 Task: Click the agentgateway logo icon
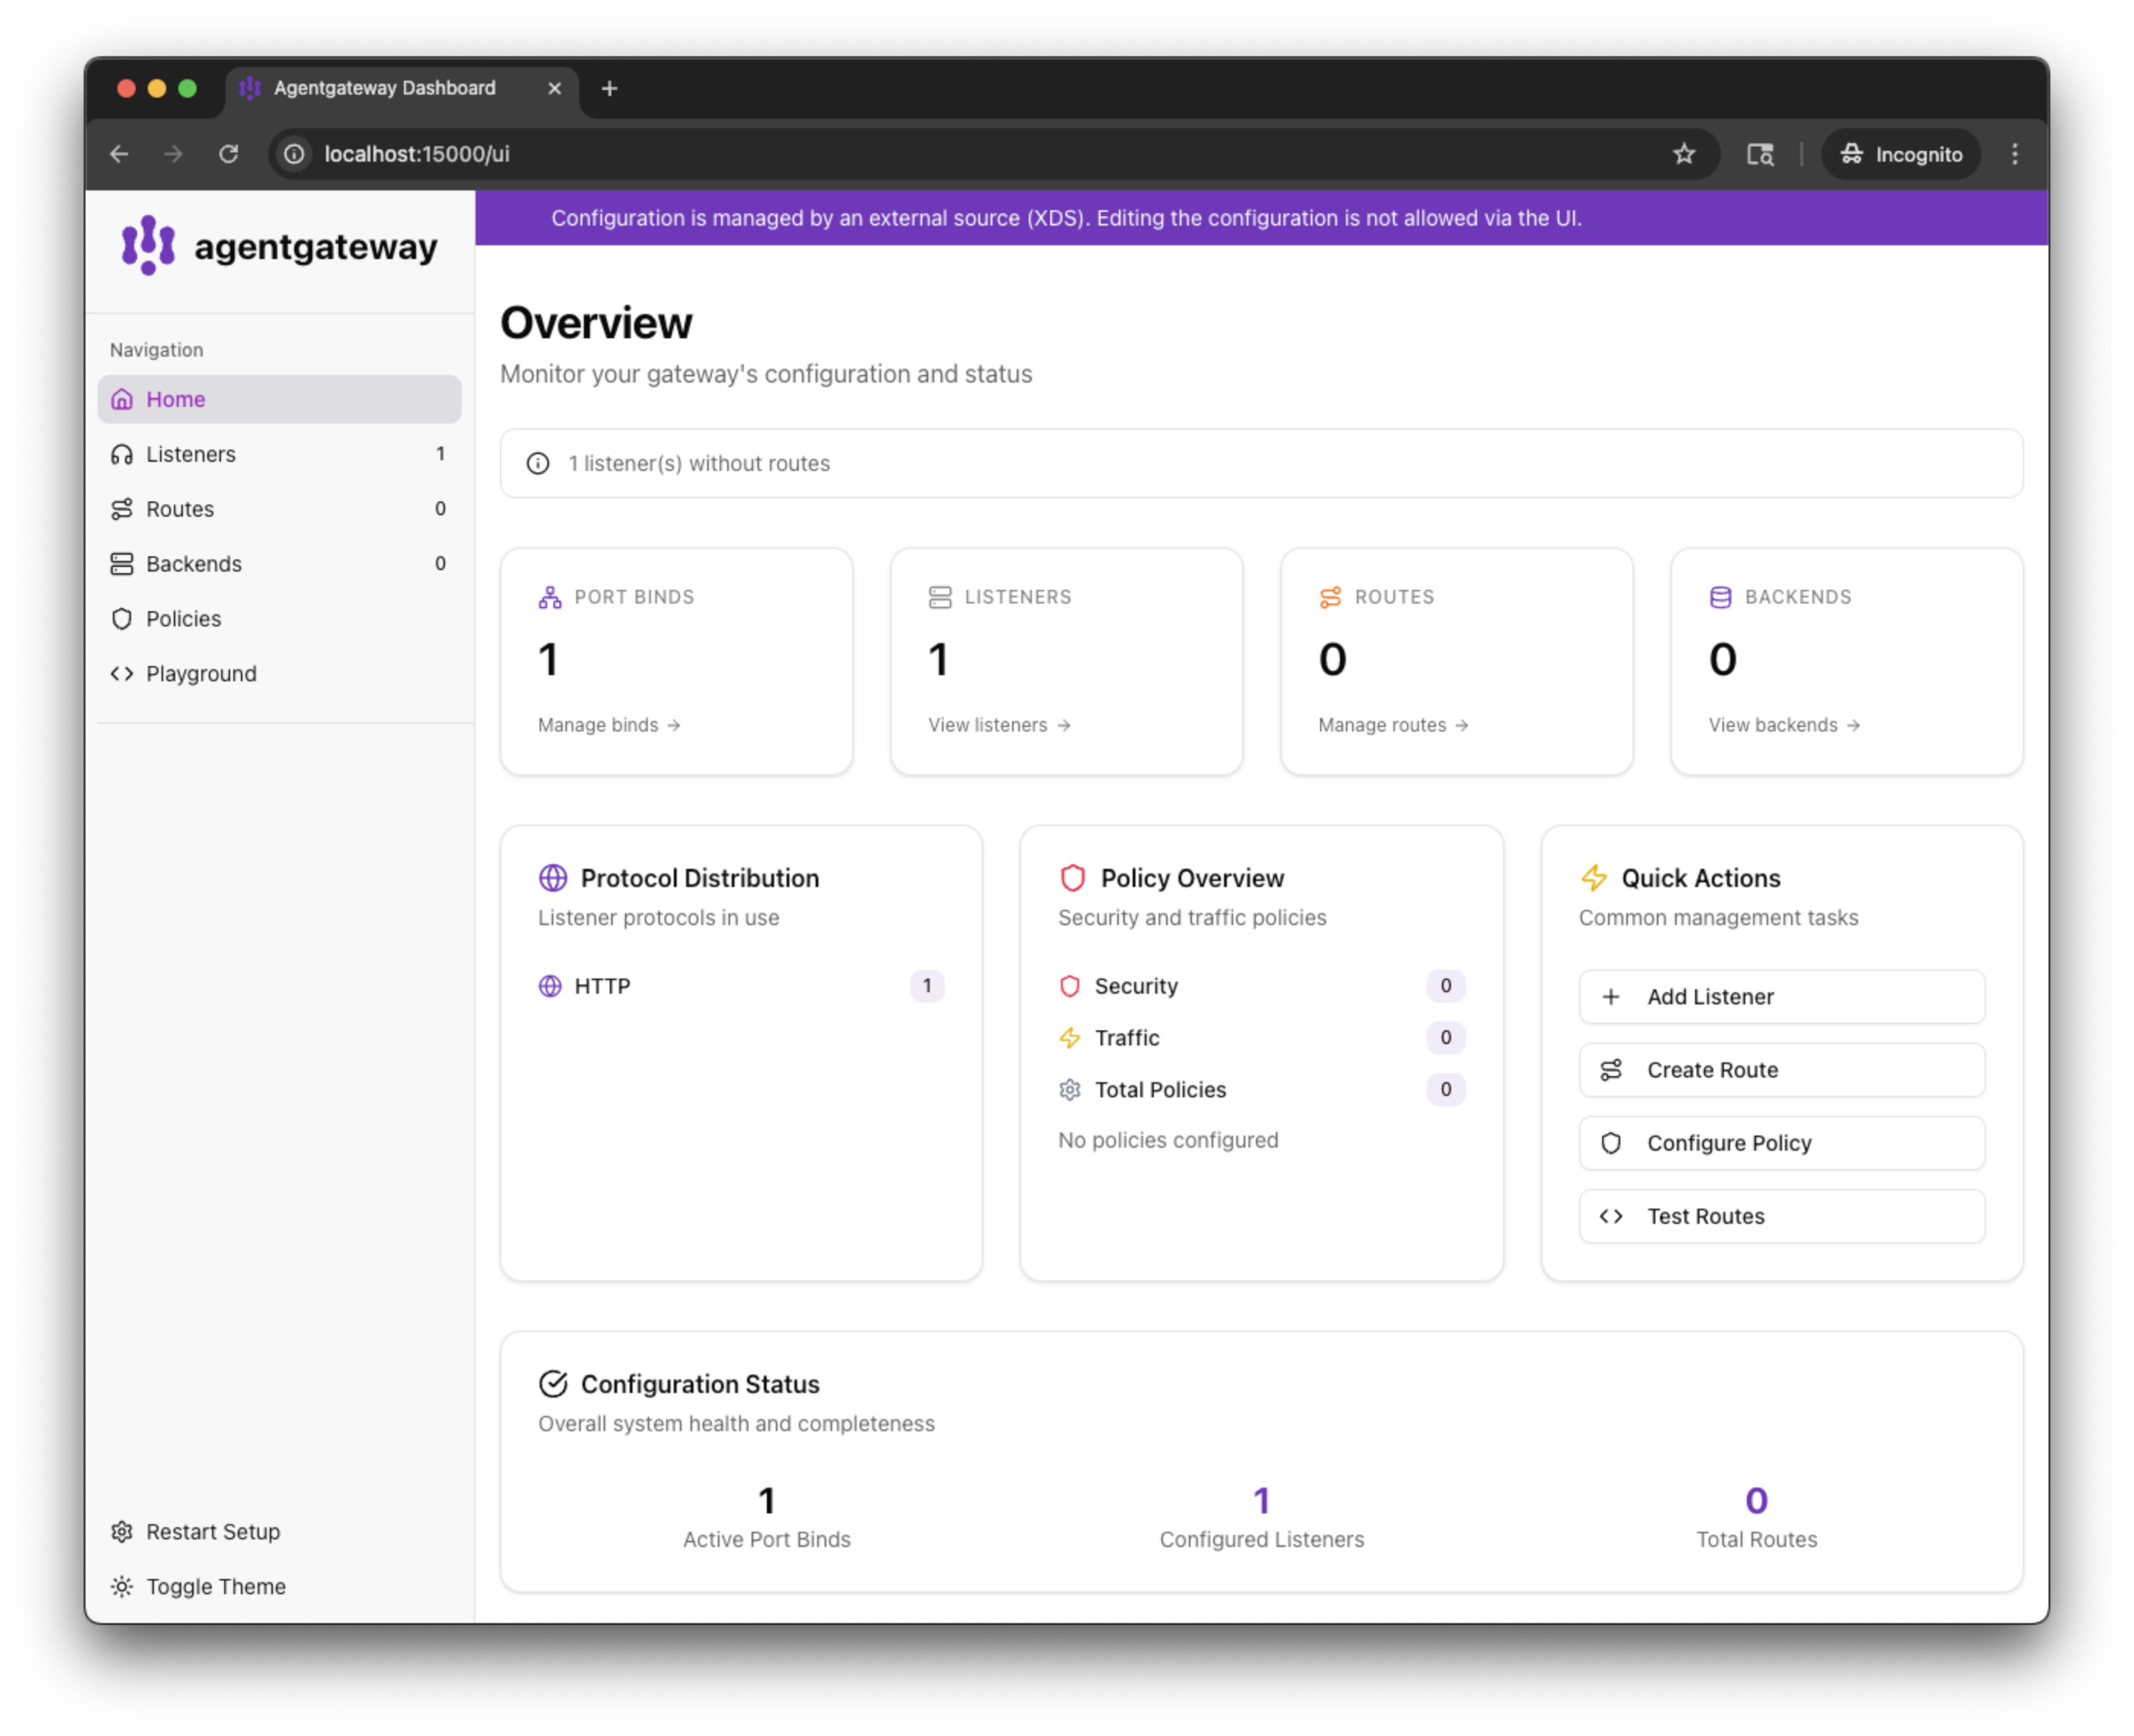click(148, 245)
